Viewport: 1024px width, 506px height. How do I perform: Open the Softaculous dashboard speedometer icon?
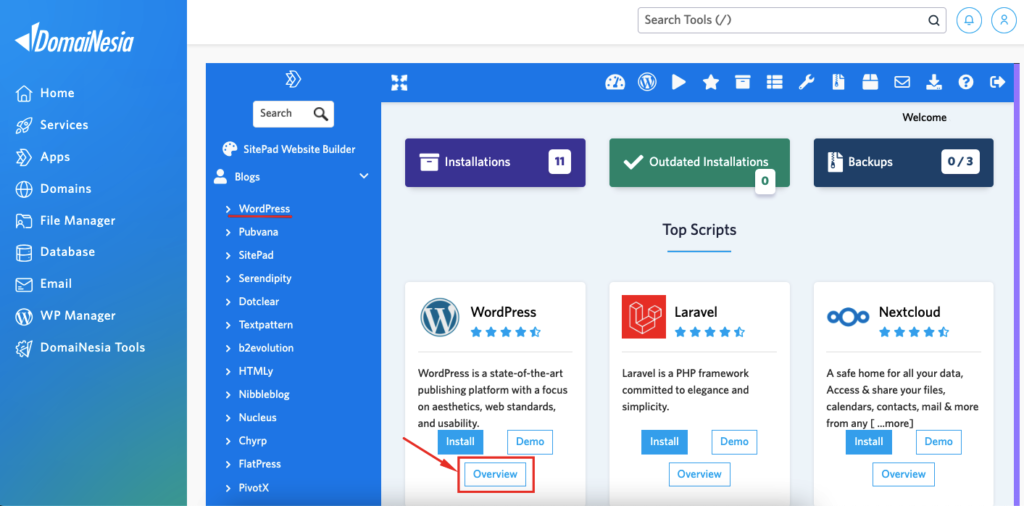[x=615, y=82]
